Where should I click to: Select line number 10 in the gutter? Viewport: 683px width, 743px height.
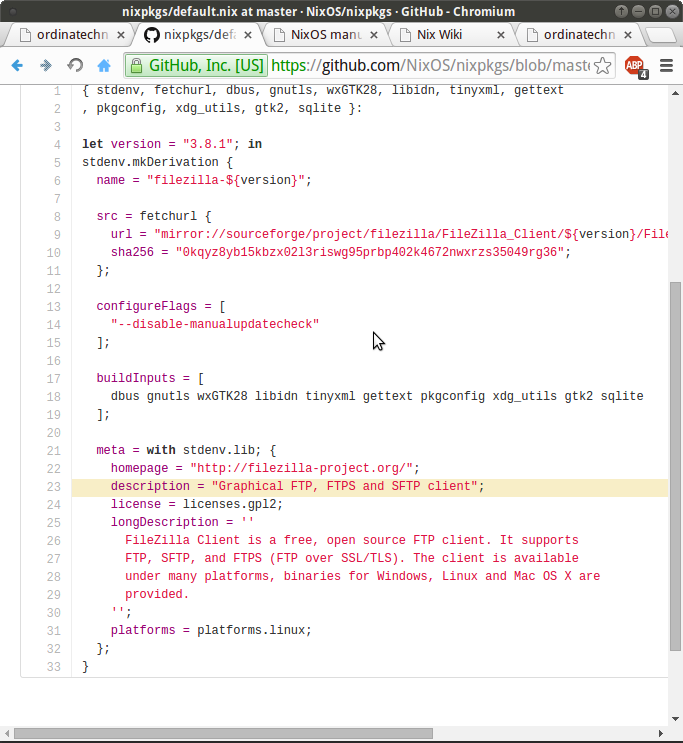54,253
